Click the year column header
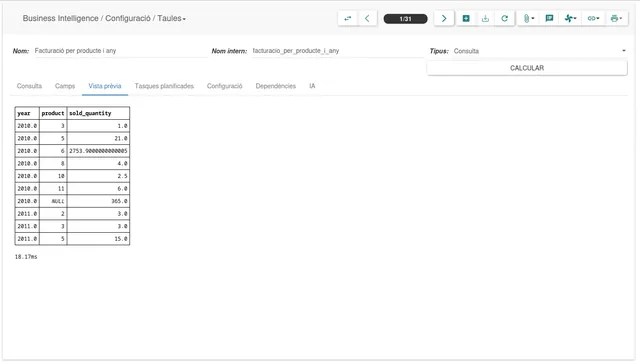The width and height of the screenshot is (640, 364). pos(27,113)
